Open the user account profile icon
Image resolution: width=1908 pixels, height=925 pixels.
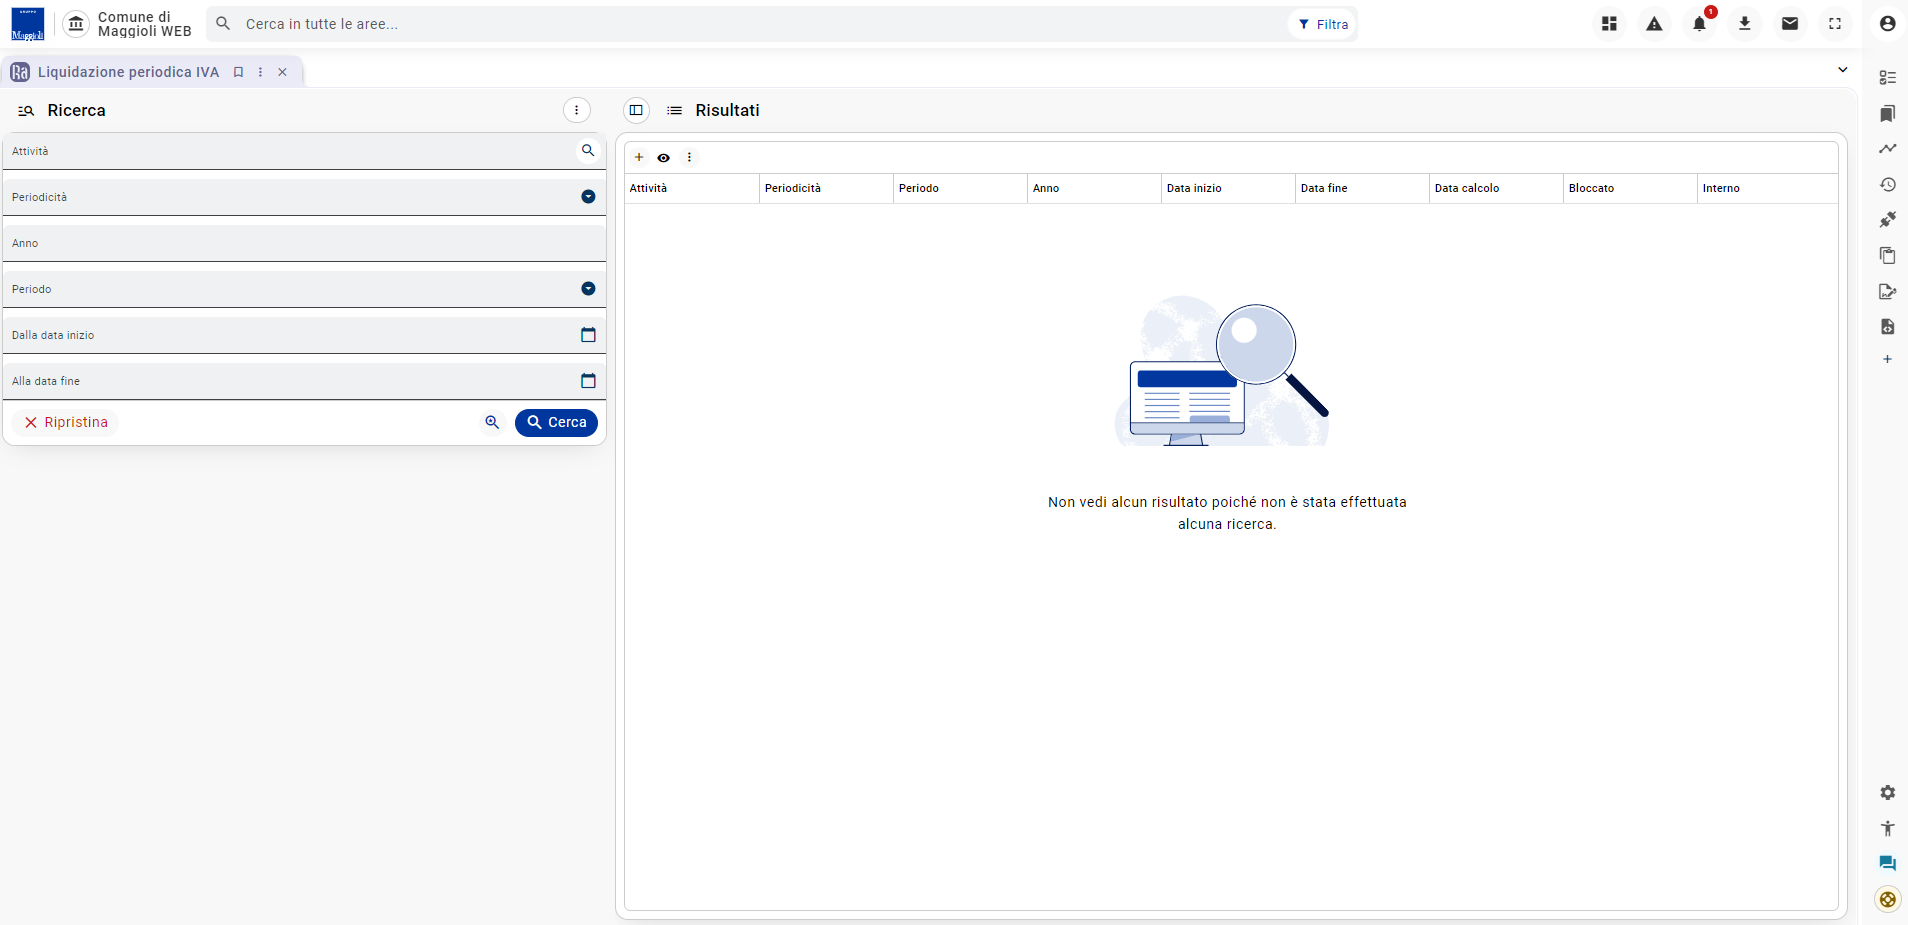(x=1887, y=24)
